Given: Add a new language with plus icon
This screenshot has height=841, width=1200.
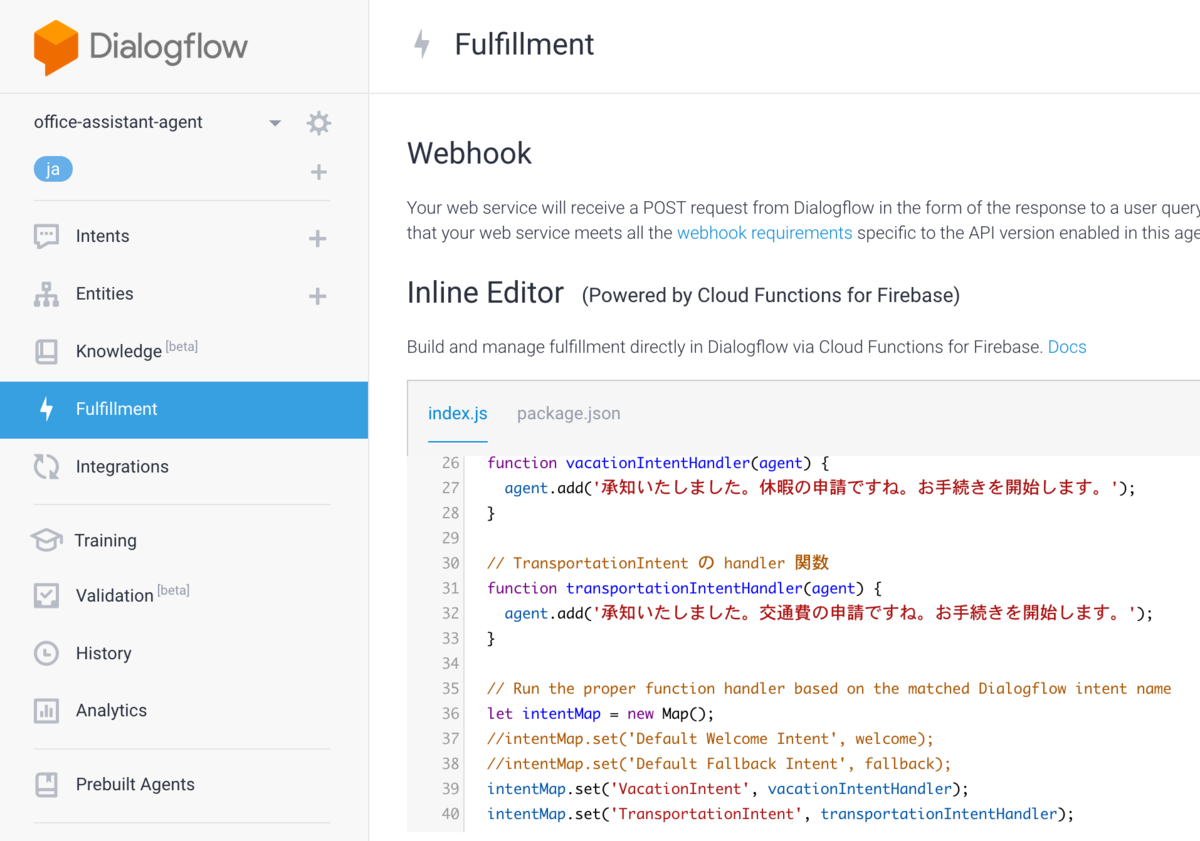Looking at the screenshot, I should tap(318, 172).
